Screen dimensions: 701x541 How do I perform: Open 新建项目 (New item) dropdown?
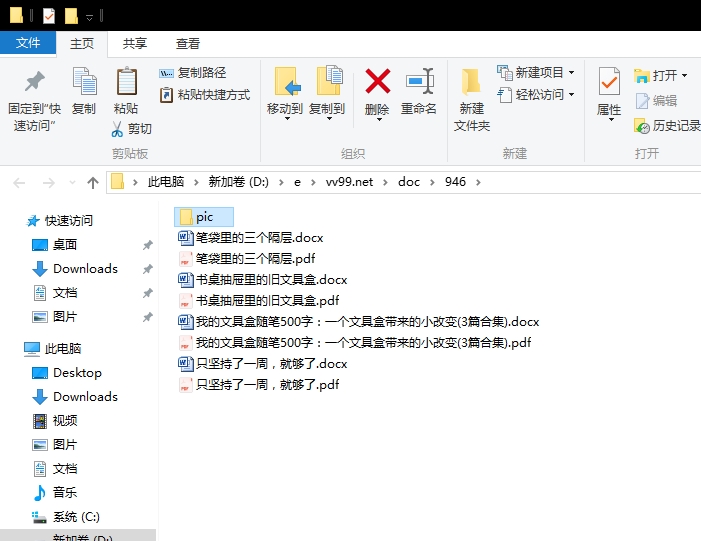click(x=536, y=72)
